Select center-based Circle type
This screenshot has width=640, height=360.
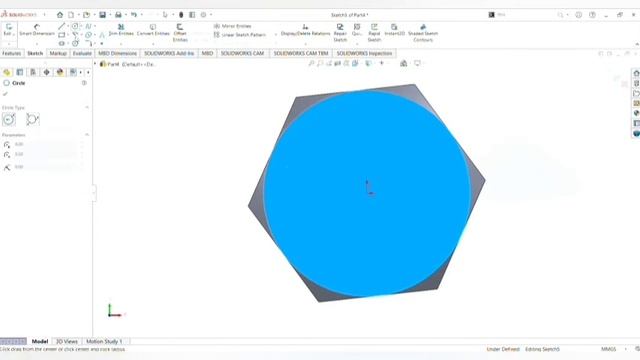(x=9, y=119)
